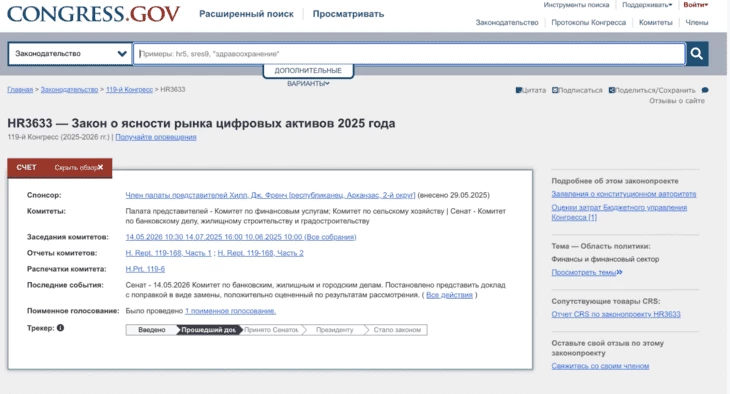Open the Поддерживать dropdown menu
This screenshot has height=394, width=730.
[x=647, y=5]
